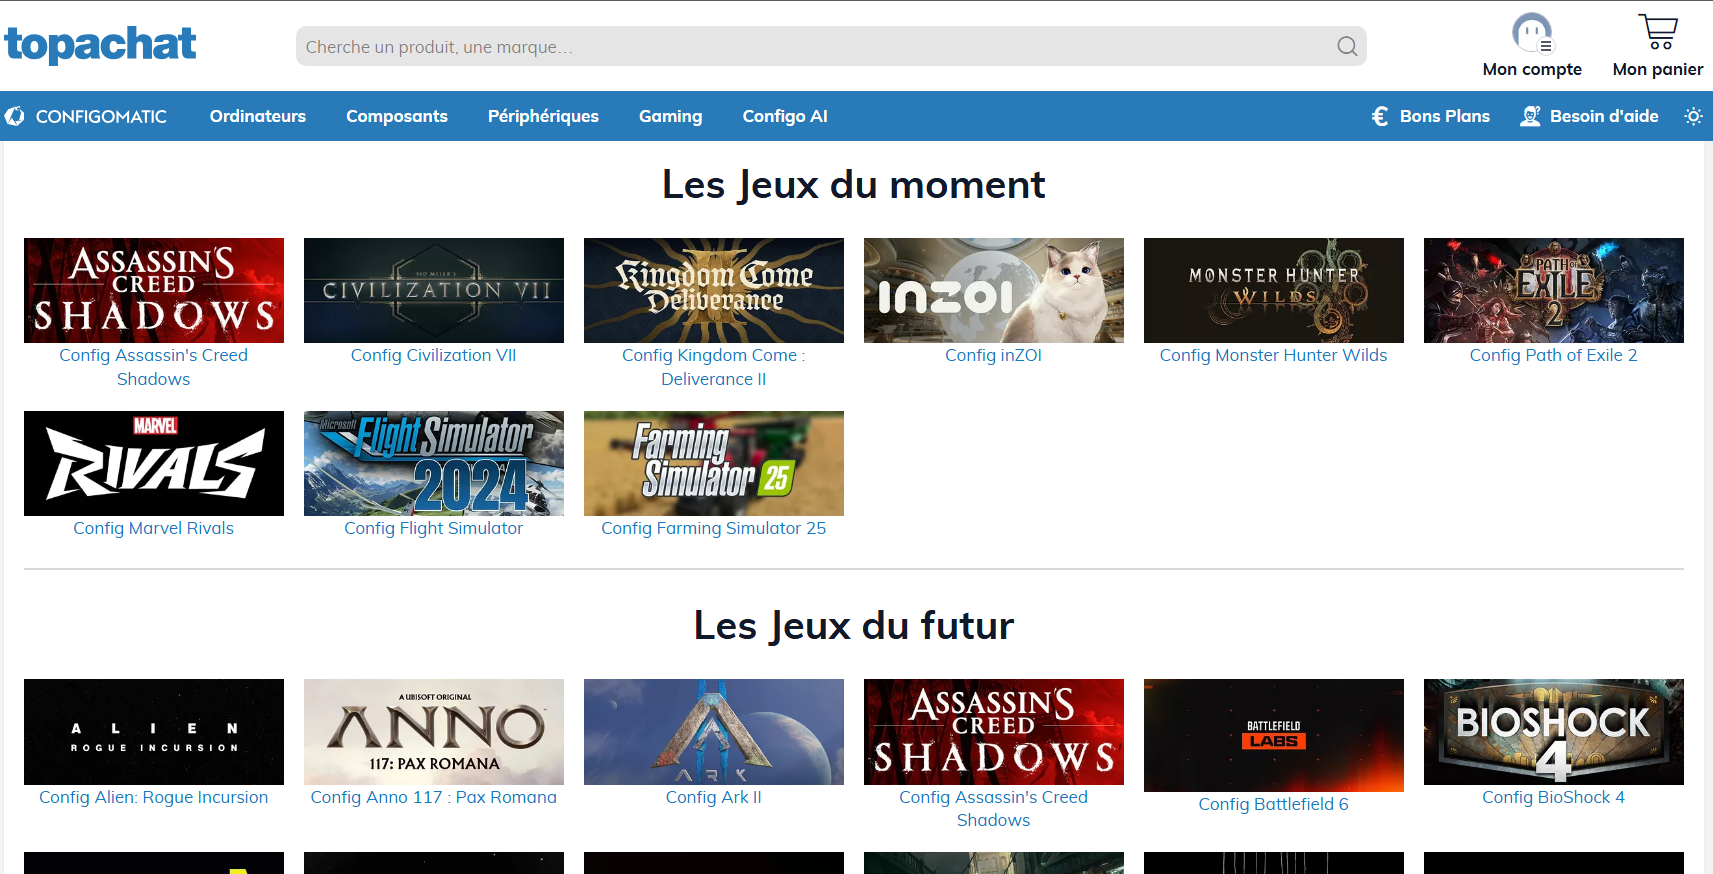Image resolution: width=1713 pixels, height=874 pixels.
Task: Go to Bons Plans
Action: [x=1445, y=116]
